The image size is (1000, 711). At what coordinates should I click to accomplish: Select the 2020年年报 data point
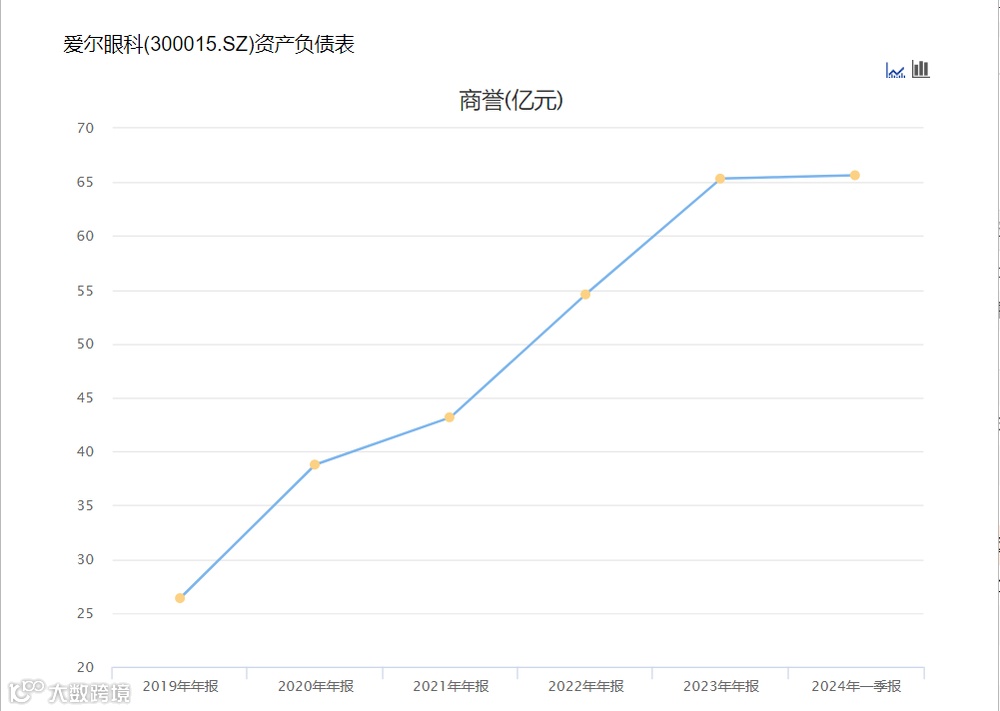(314, 464)
